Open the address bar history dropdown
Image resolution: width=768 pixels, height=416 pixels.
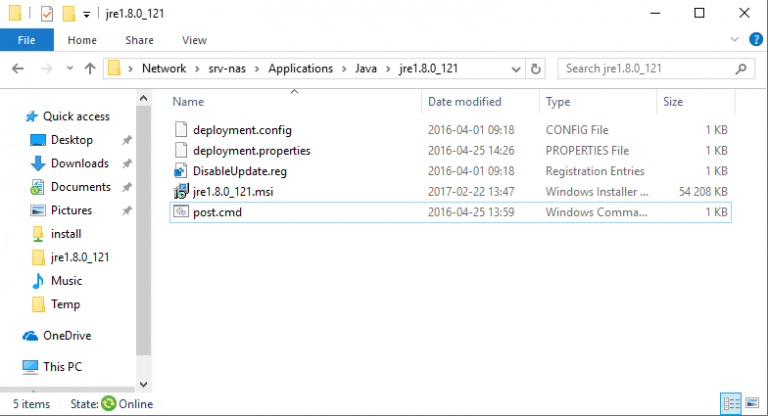coord(514,69)
